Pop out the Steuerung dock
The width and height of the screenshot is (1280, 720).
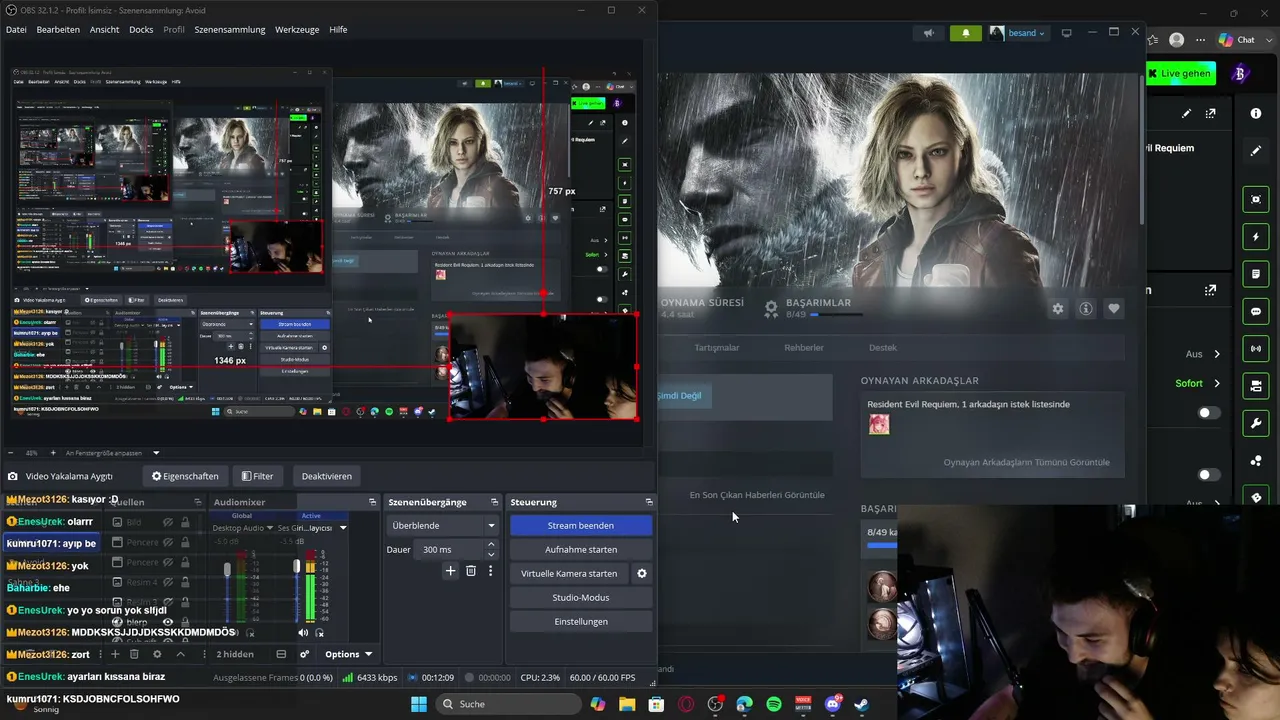tap(649, 502)
